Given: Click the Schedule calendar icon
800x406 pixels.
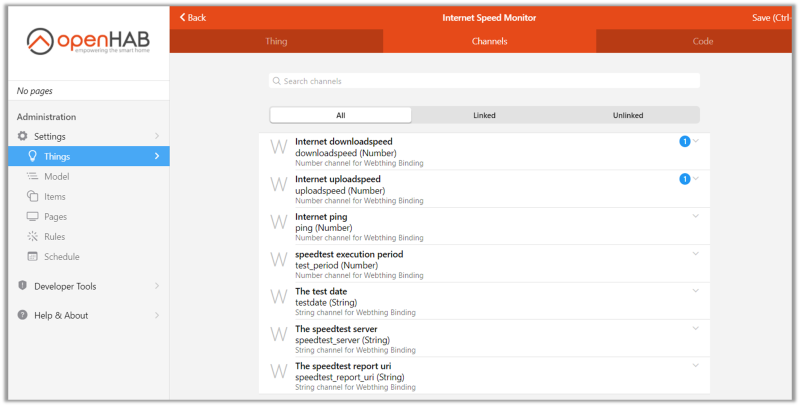Looking at the screenshot, I should 33,256.
